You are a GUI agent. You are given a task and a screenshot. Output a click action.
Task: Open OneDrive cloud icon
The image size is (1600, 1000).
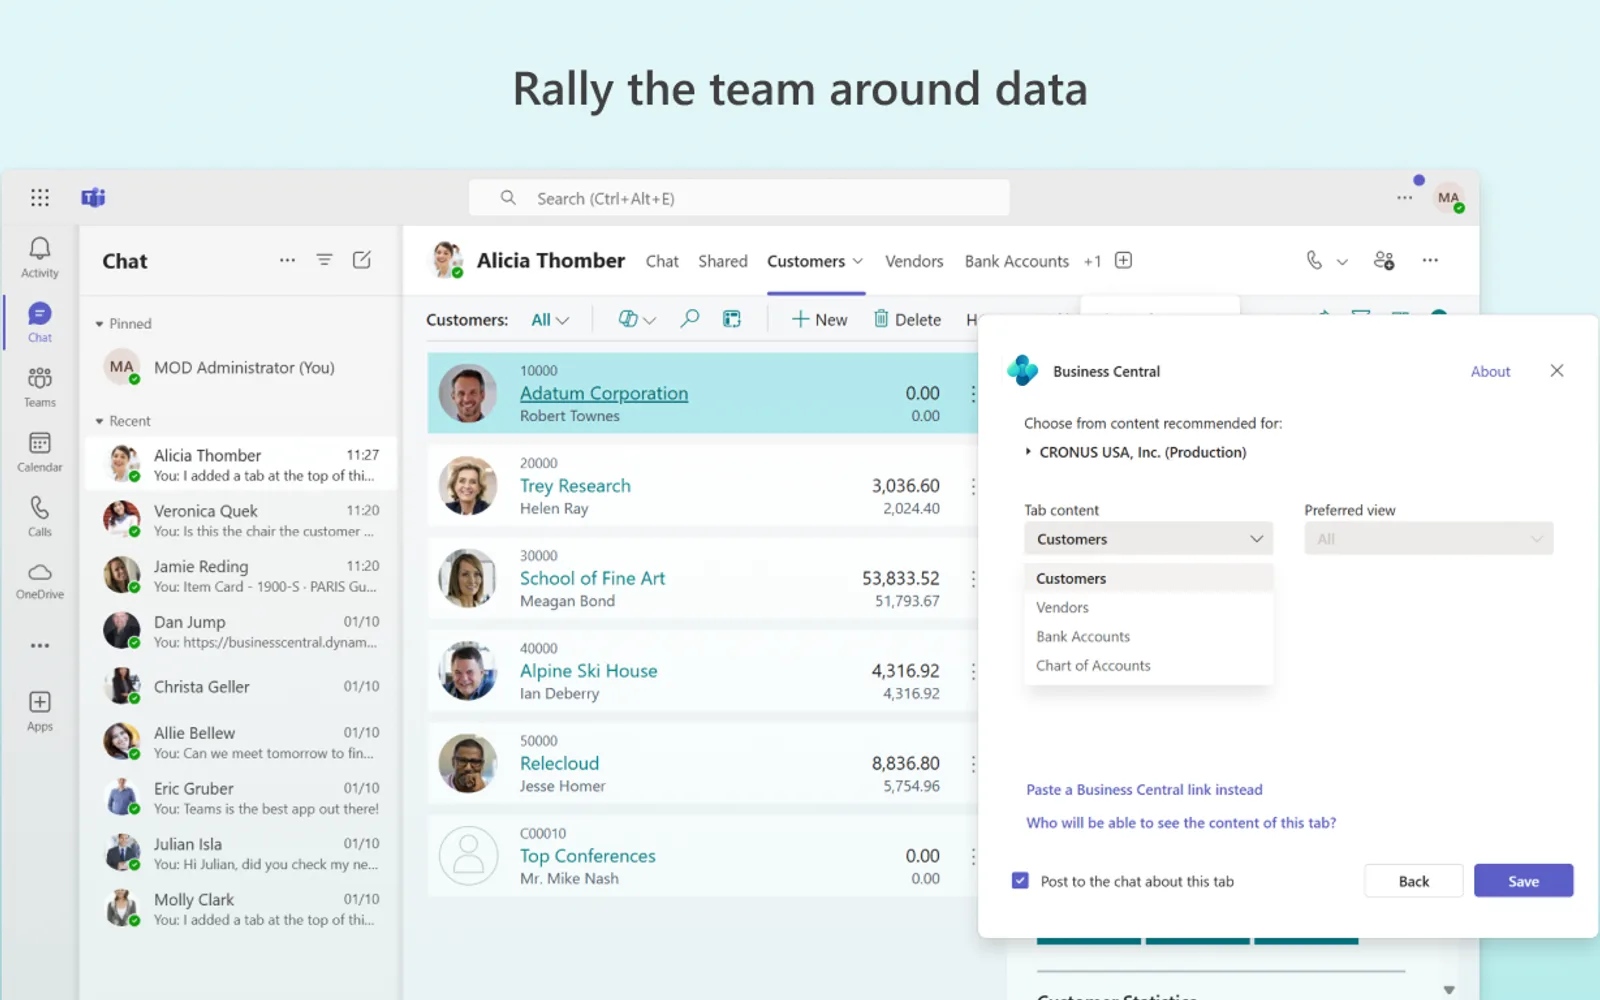point(40,580)
